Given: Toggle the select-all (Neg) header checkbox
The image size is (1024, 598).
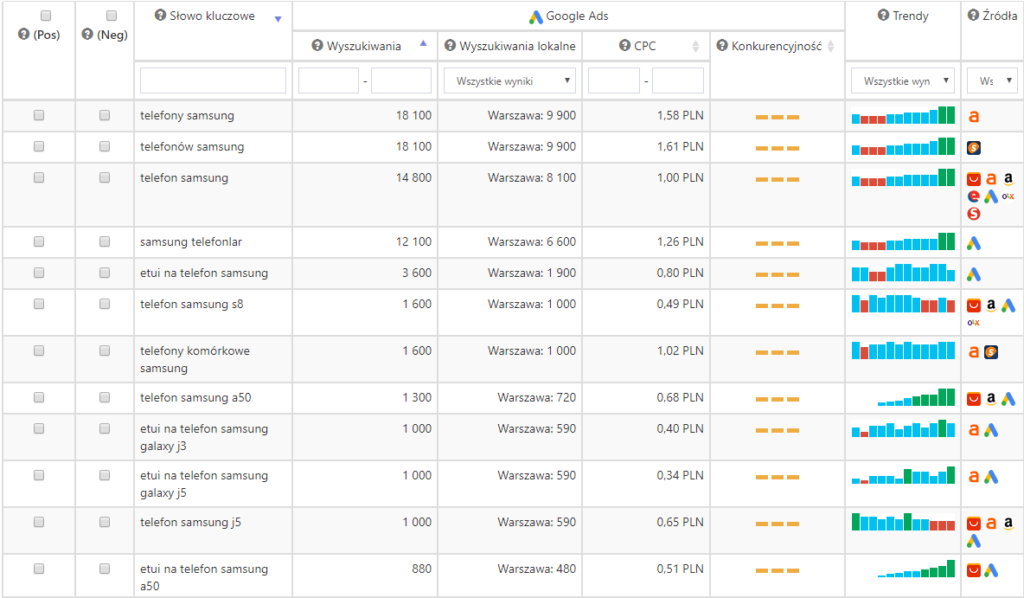Looking at the screenshot, I should pos(112,15).
